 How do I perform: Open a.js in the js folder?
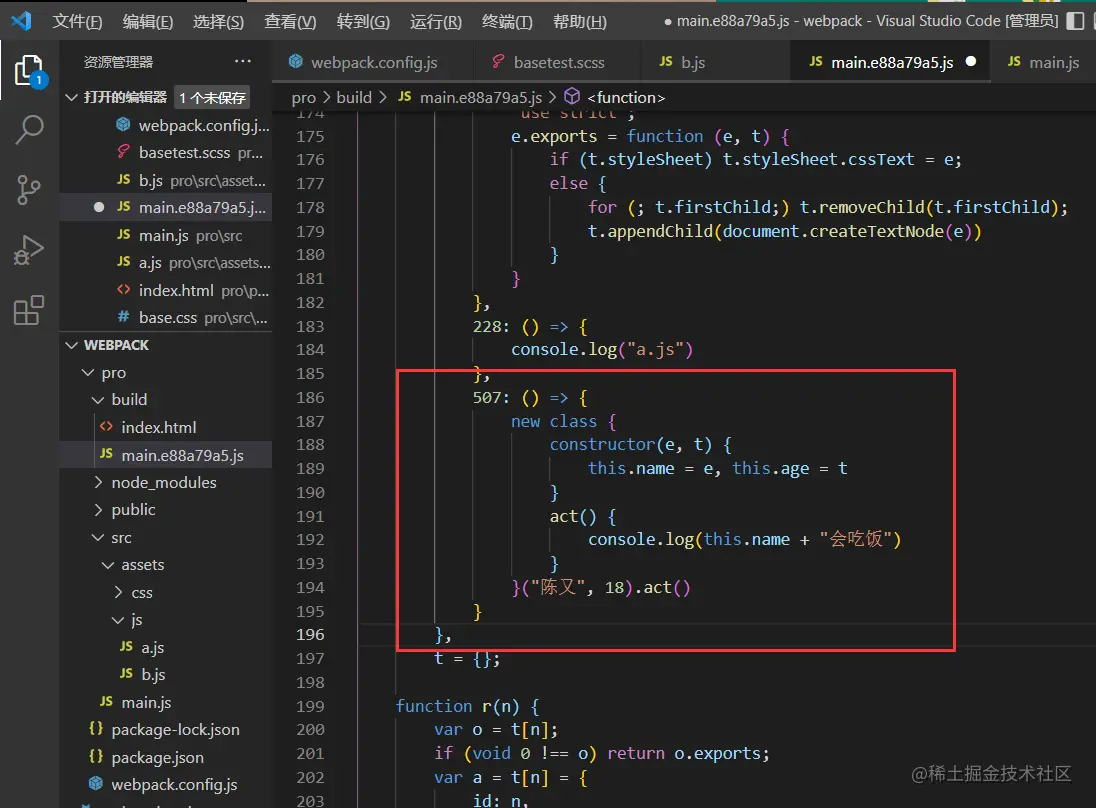point(166,647)
